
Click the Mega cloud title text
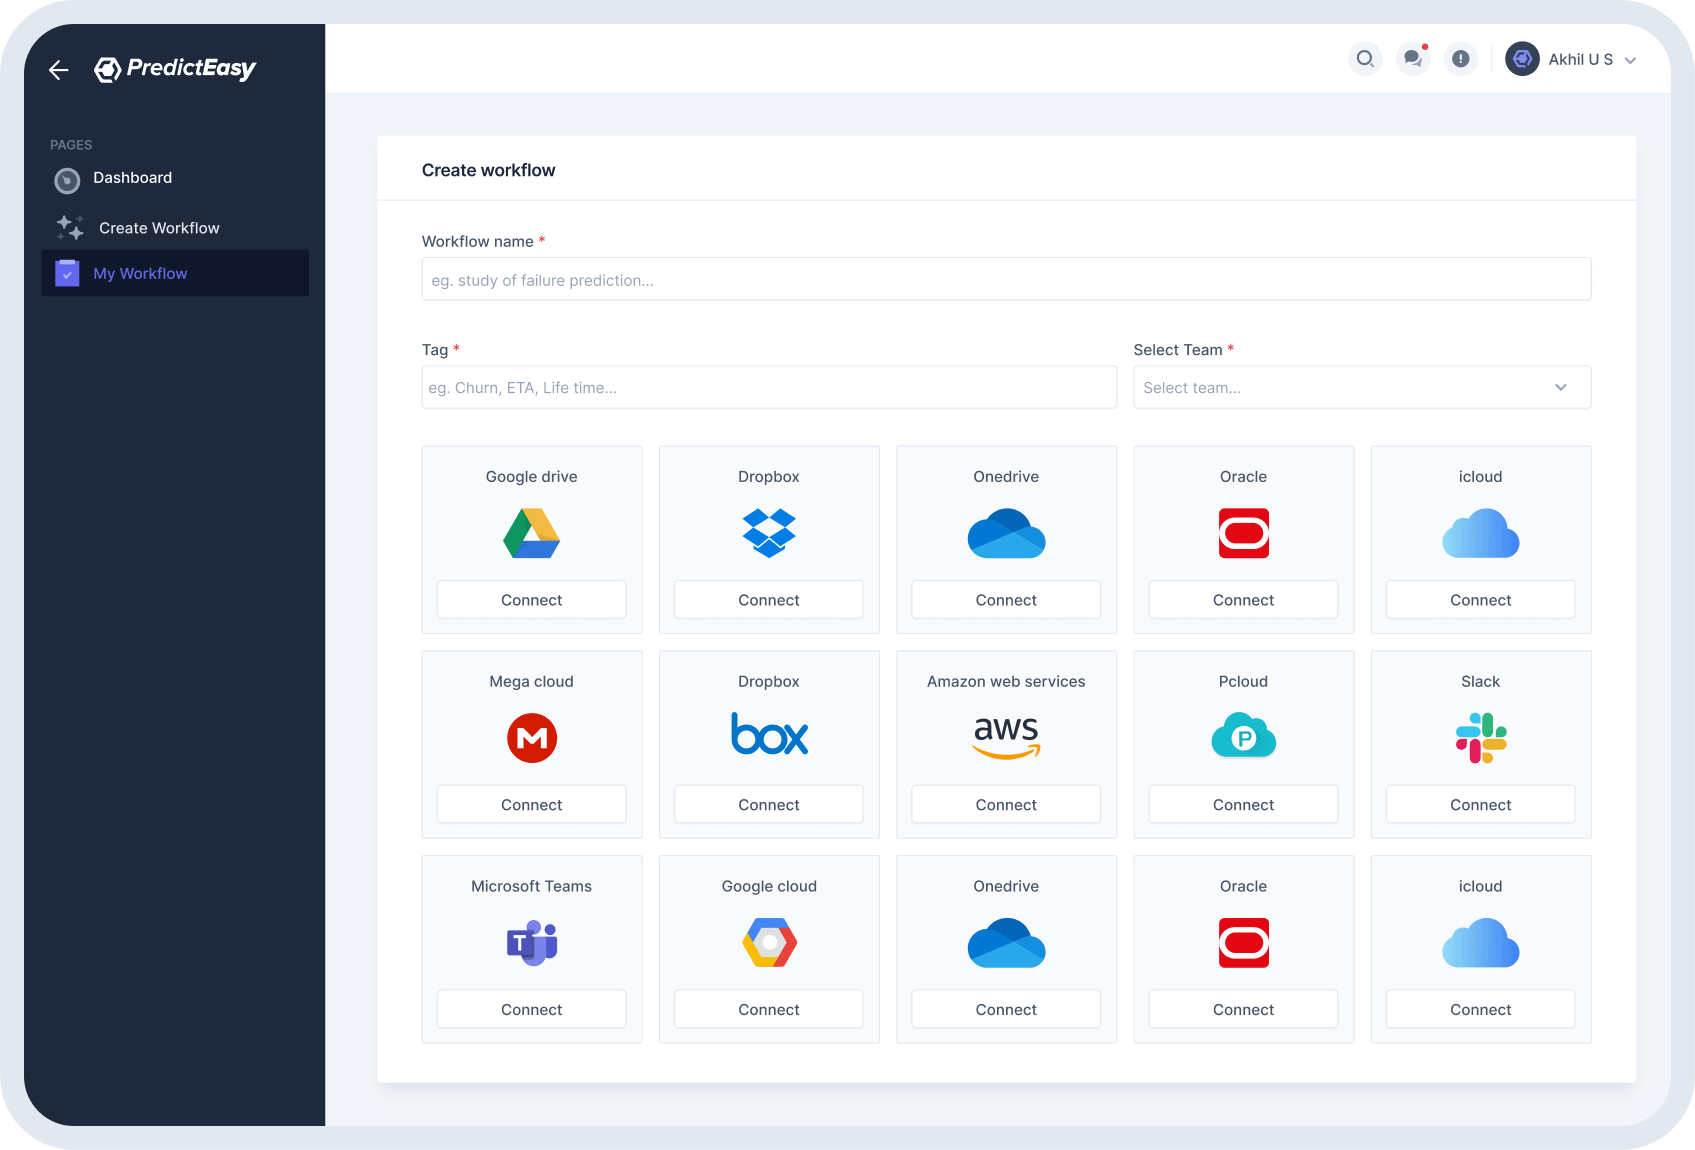pyautogui.click(x=532, y=682)
